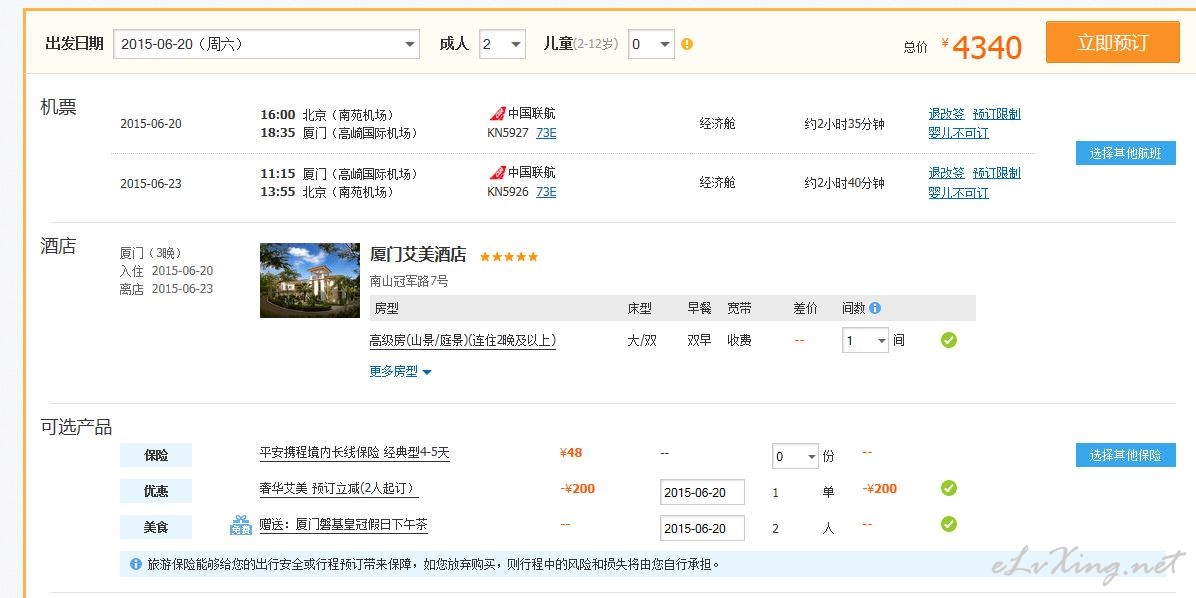
Task: Click the return flight date 2015-06-23
Action: click(151, 184)
